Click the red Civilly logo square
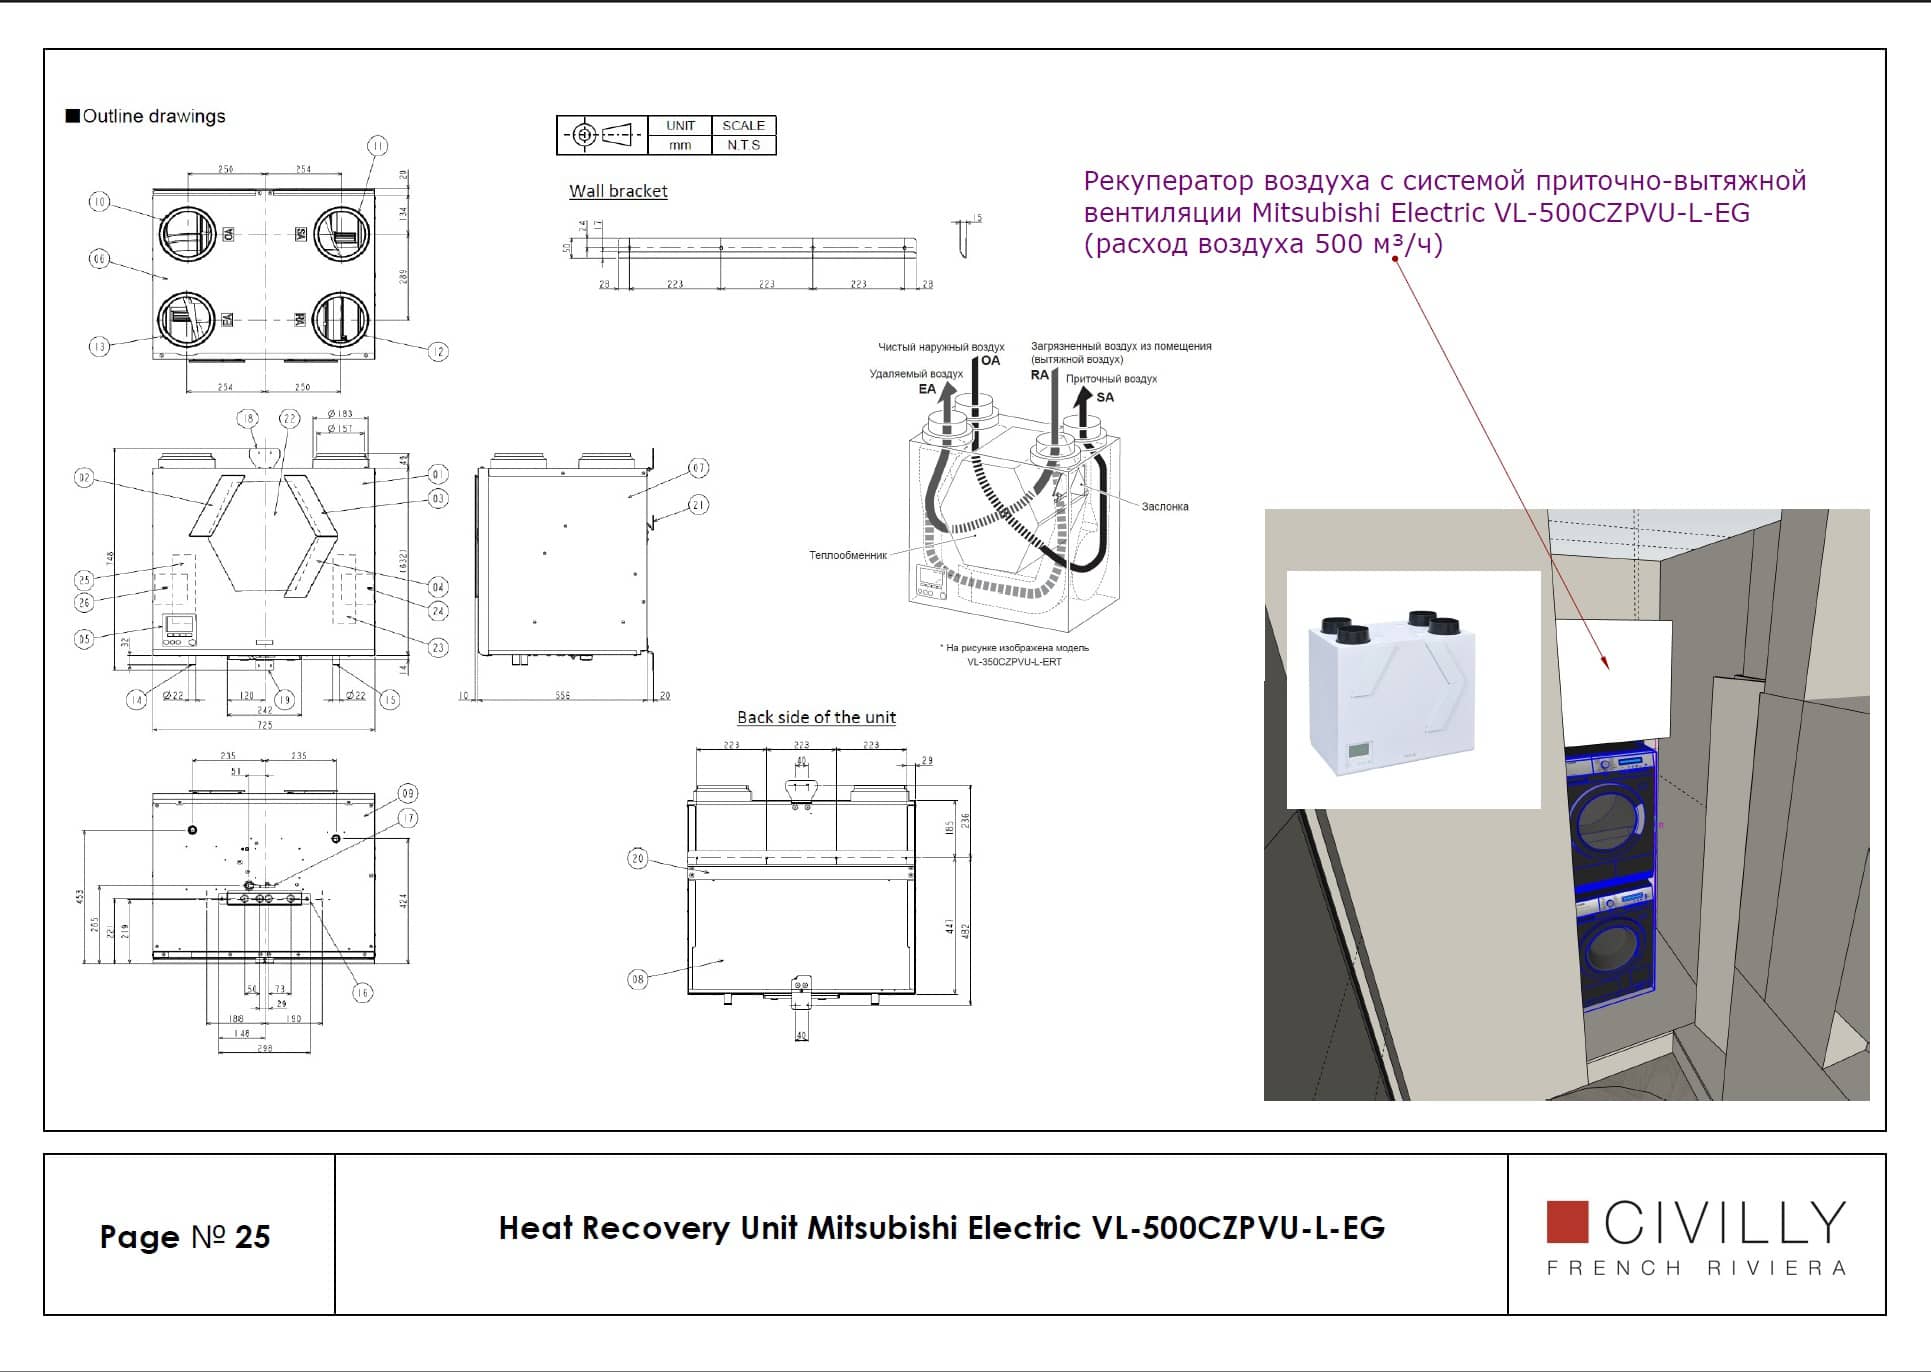 (1567, 1221)
